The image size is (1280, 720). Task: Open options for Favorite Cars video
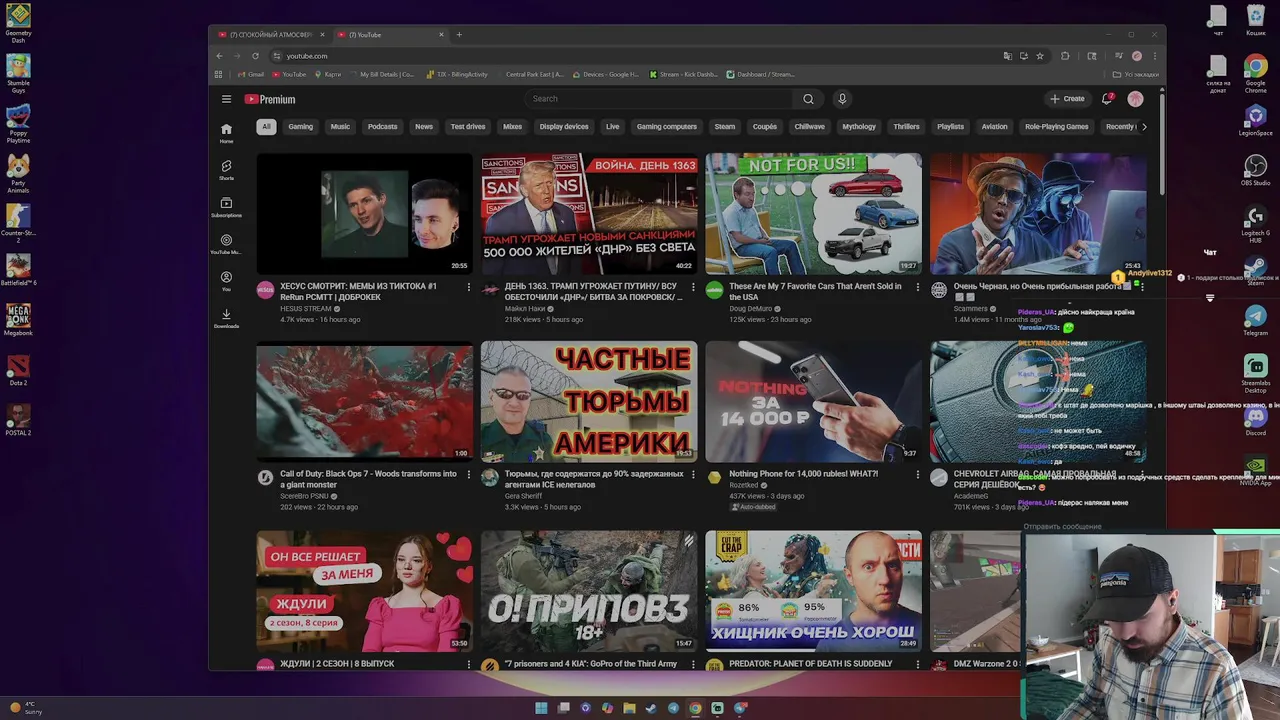917,287
